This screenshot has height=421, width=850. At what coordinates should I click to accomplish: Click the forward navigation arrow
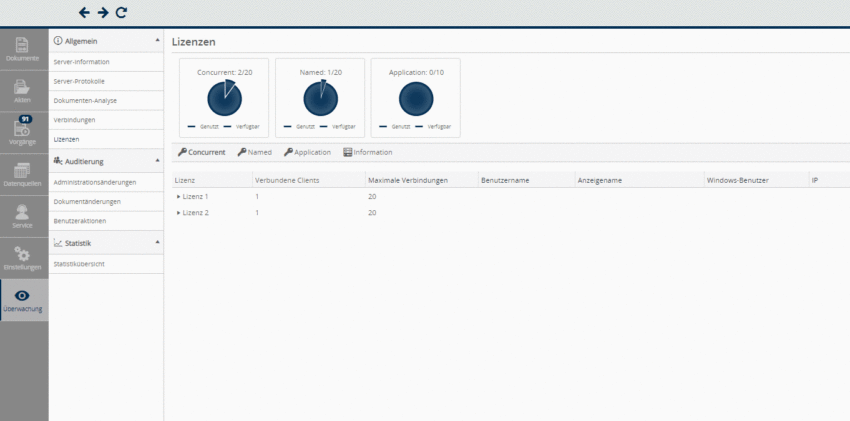coord(102,13)
